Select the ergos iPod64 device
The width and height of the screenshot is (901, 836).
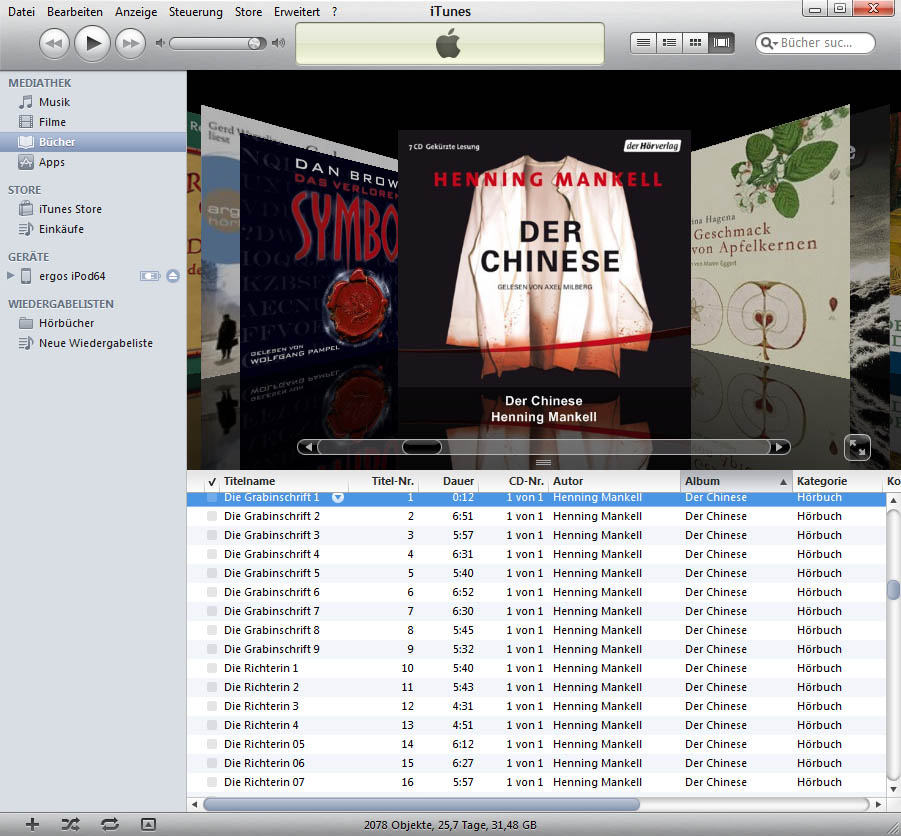(72, 276)
